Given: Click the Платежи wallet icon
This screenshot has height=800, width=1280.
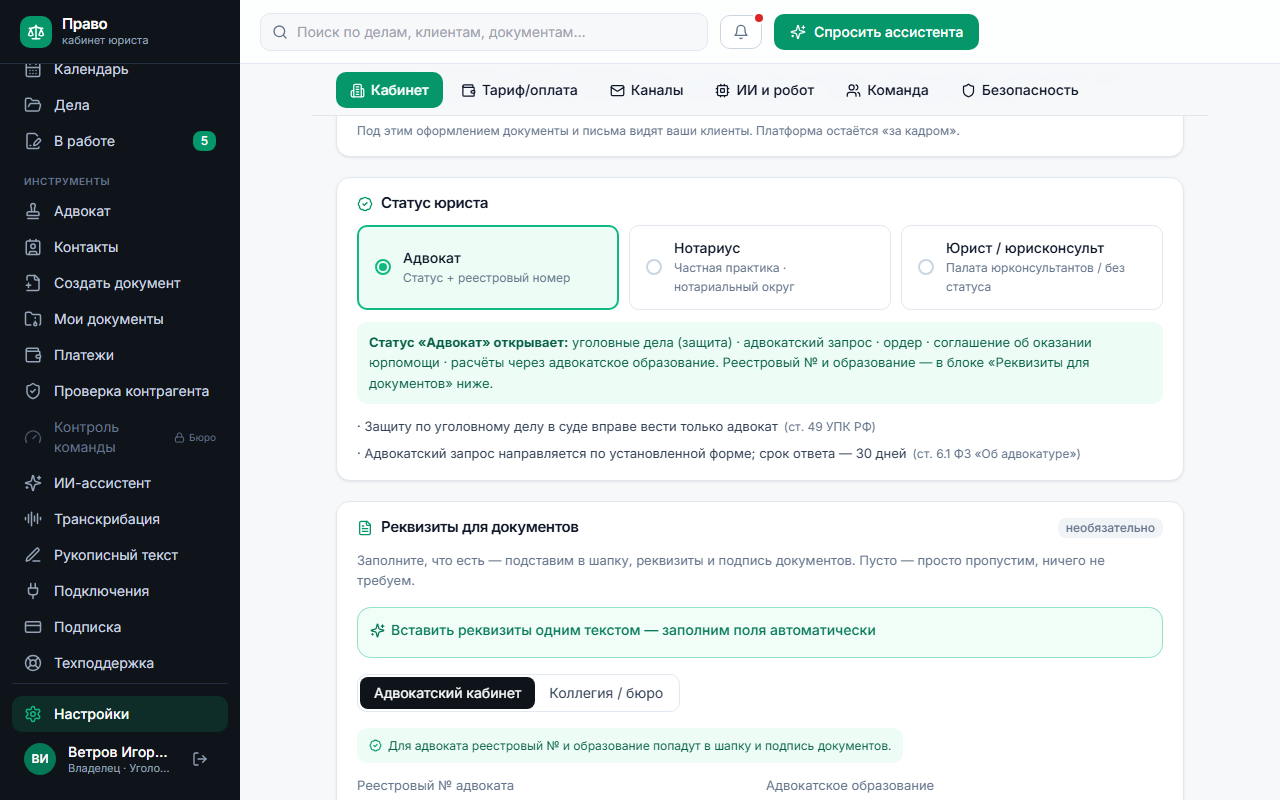Looking at the screenshot, I should point(33,355).
